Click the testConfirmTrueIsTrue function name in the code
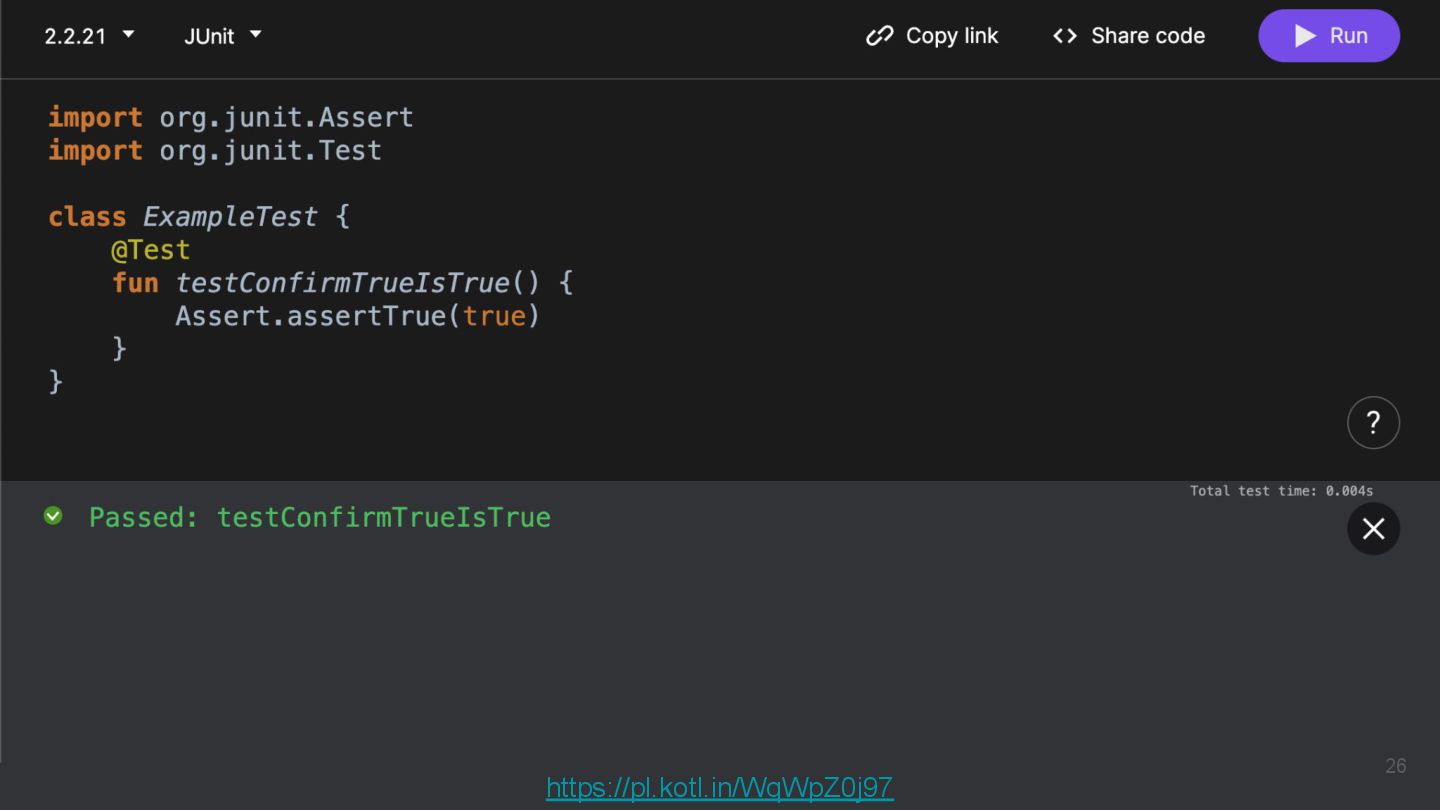 tap(343, 283)
